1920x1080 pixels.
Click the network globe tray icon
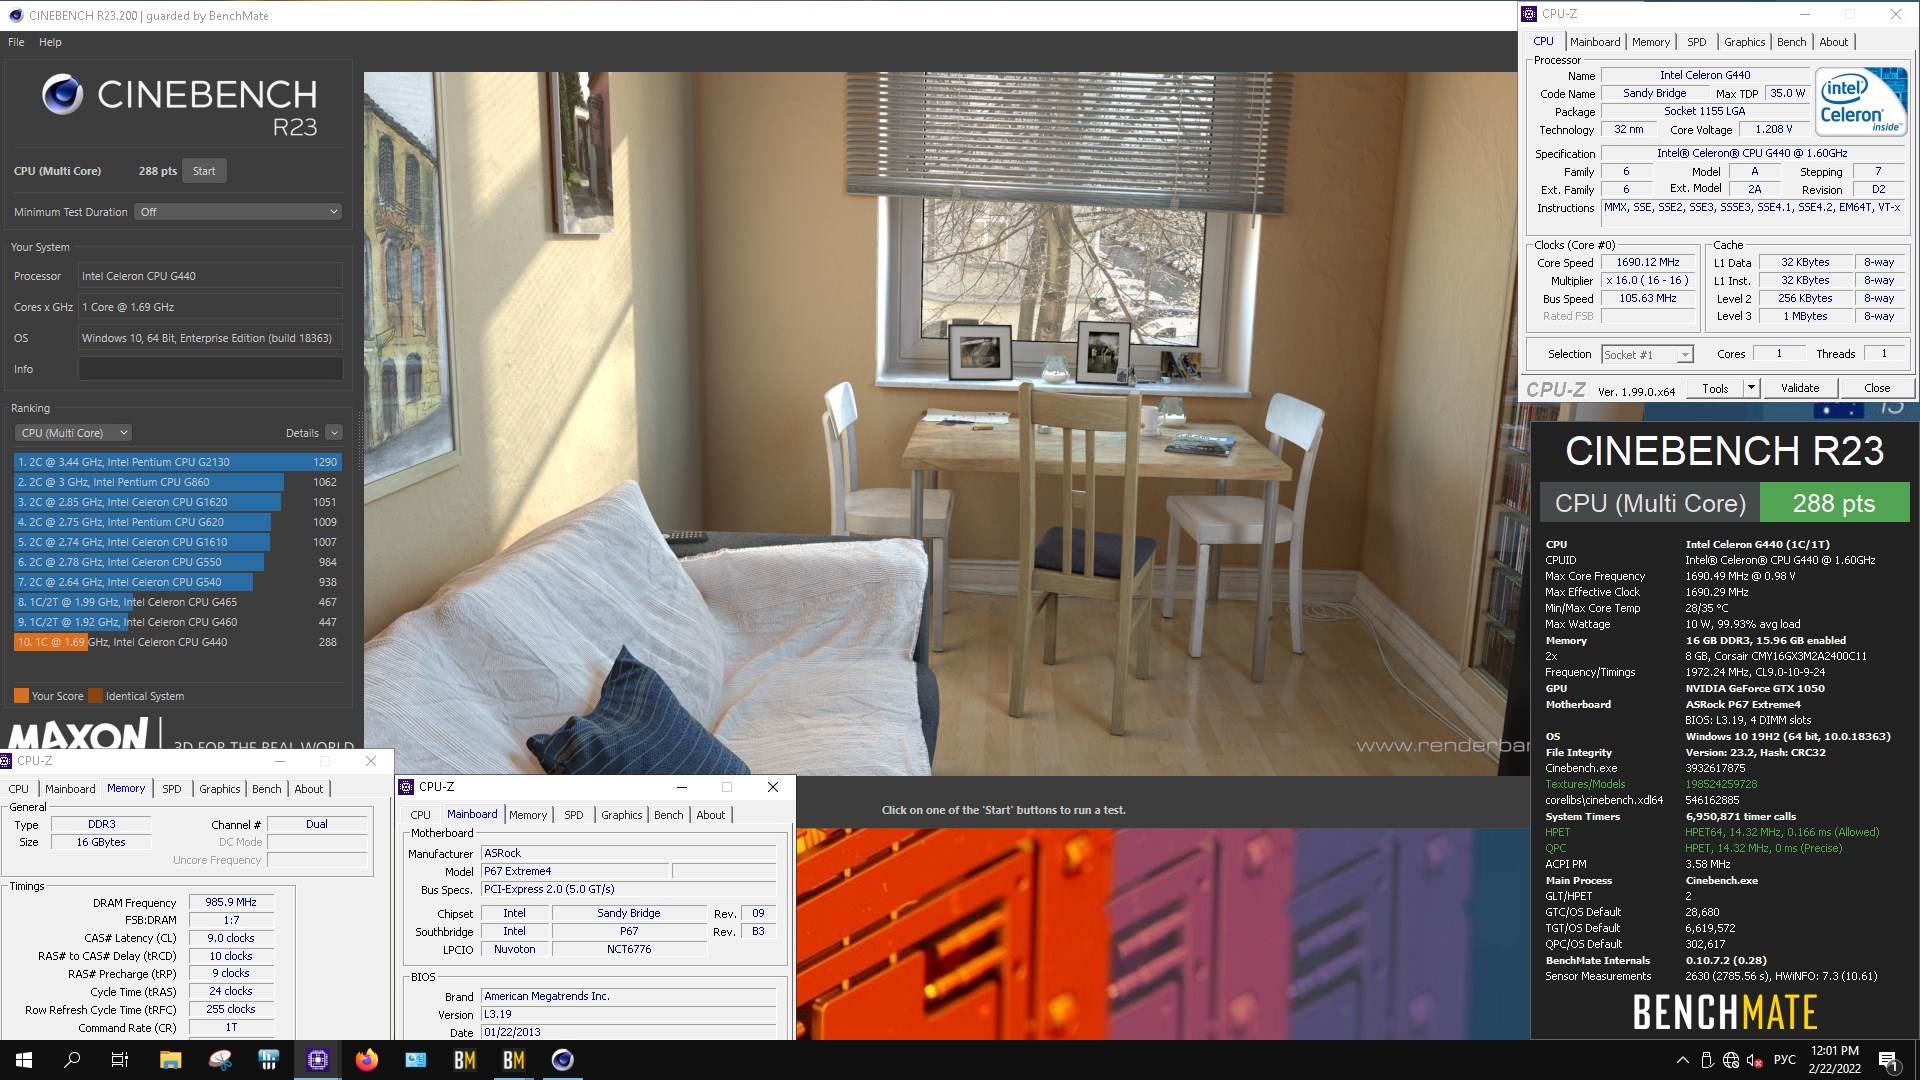[1731, 1060]
